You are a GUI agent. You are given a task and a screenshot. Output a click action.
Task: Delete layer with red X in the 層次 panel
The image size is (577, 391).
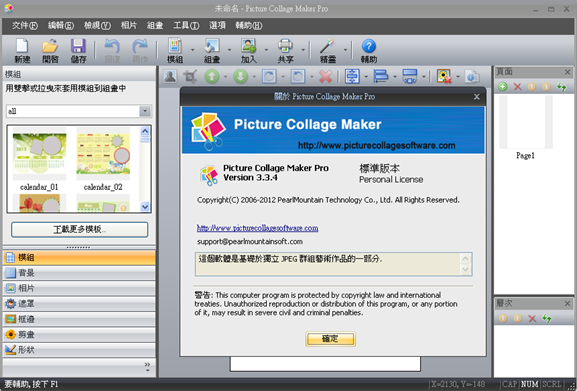tap(532, 318)
